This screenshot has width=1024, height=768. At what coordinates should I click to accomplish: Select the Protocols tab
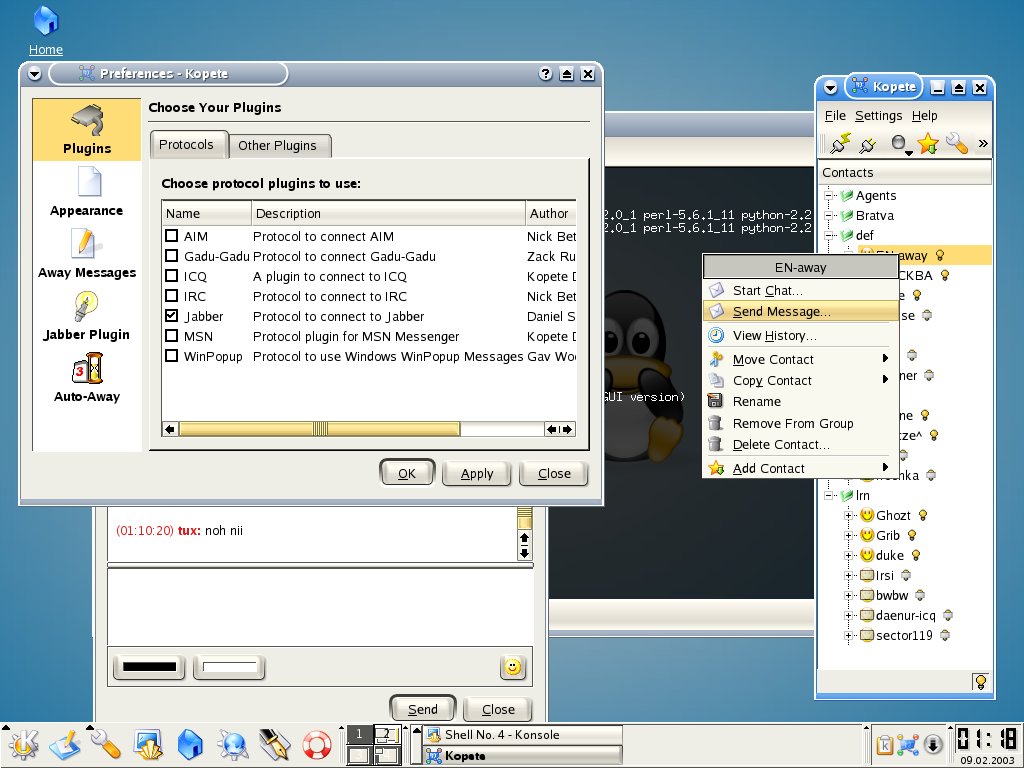pyautogui.click(x=186, y=144)
